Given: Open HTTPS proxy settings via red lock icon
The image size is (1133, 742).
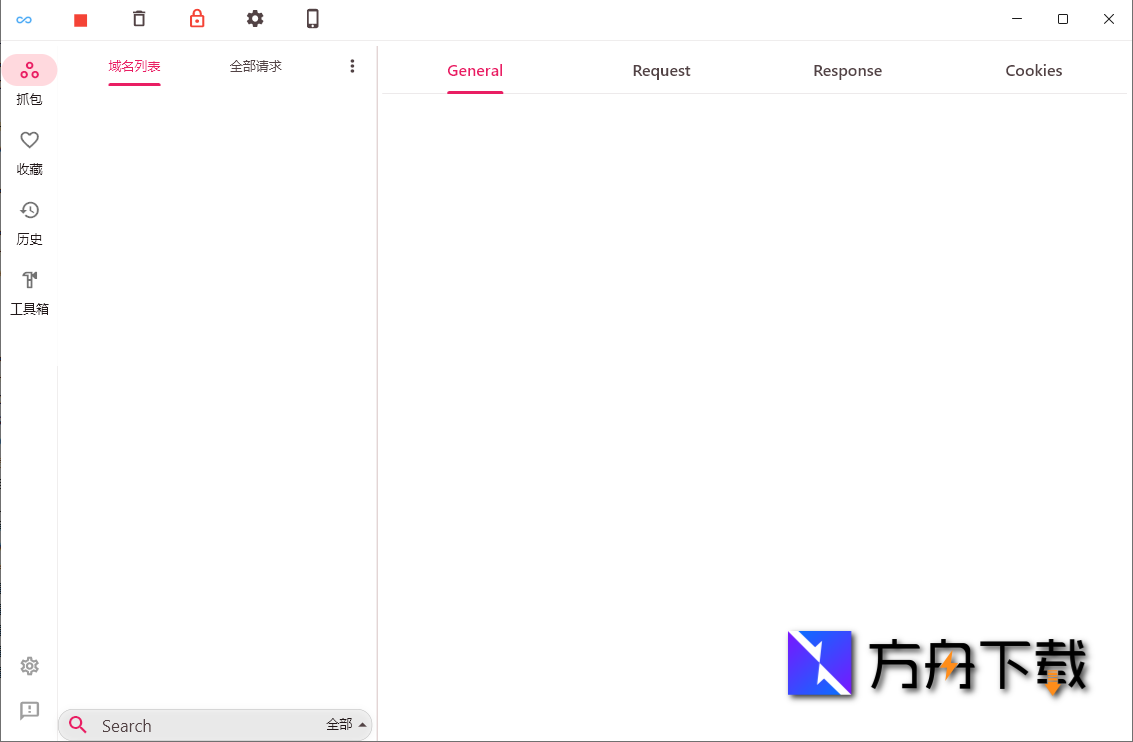Looking at the screenshot, I should pyautogui.click(x=196, y=19).
